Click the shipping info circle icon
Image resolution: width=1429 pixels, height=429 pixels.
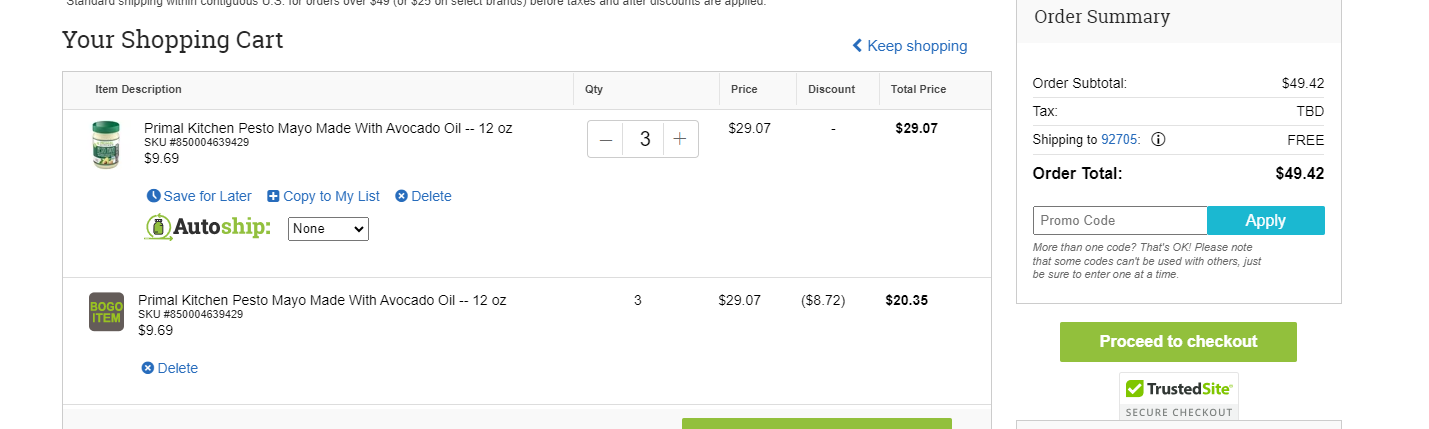click(1158, 140)
